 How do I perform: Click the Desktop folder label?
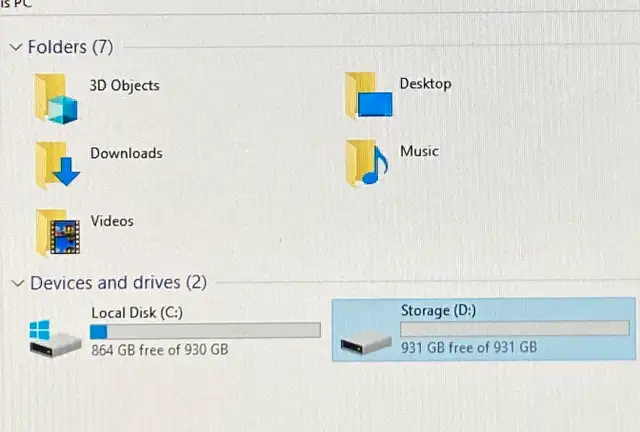point(425,84)
